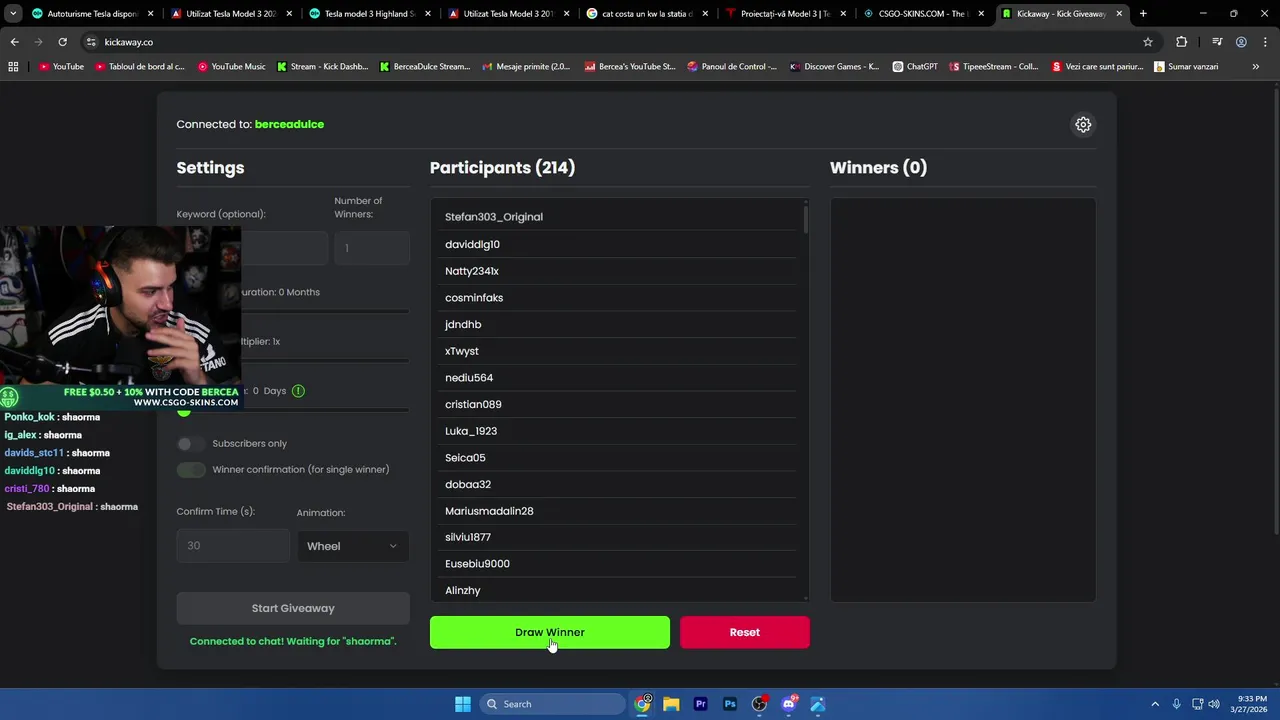The height and width of the screenshot is (720, 1280).
Task: Open the Animation dropdown showing Wheel
Action: 353,546
